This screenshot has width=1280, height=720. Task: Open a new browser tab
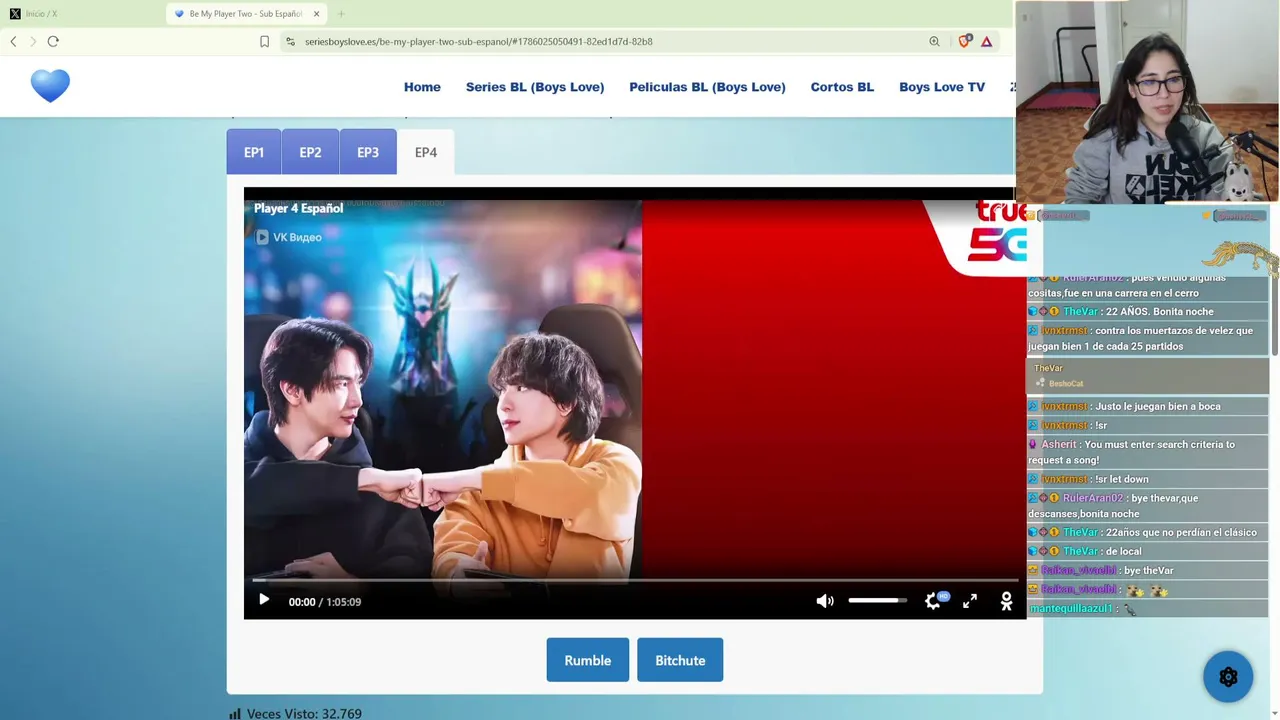click(x=341, y=14)
